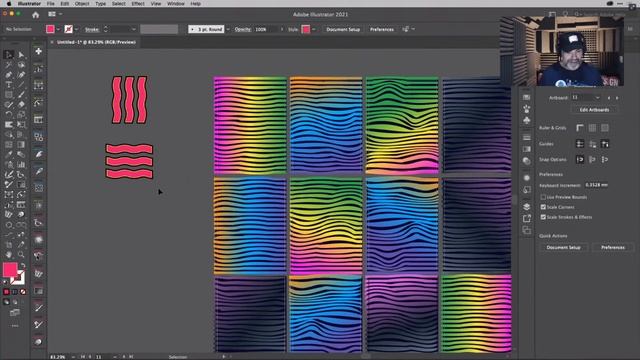
Task: Open the Edit Toolbar three-dots button
Action: point(15,326)
